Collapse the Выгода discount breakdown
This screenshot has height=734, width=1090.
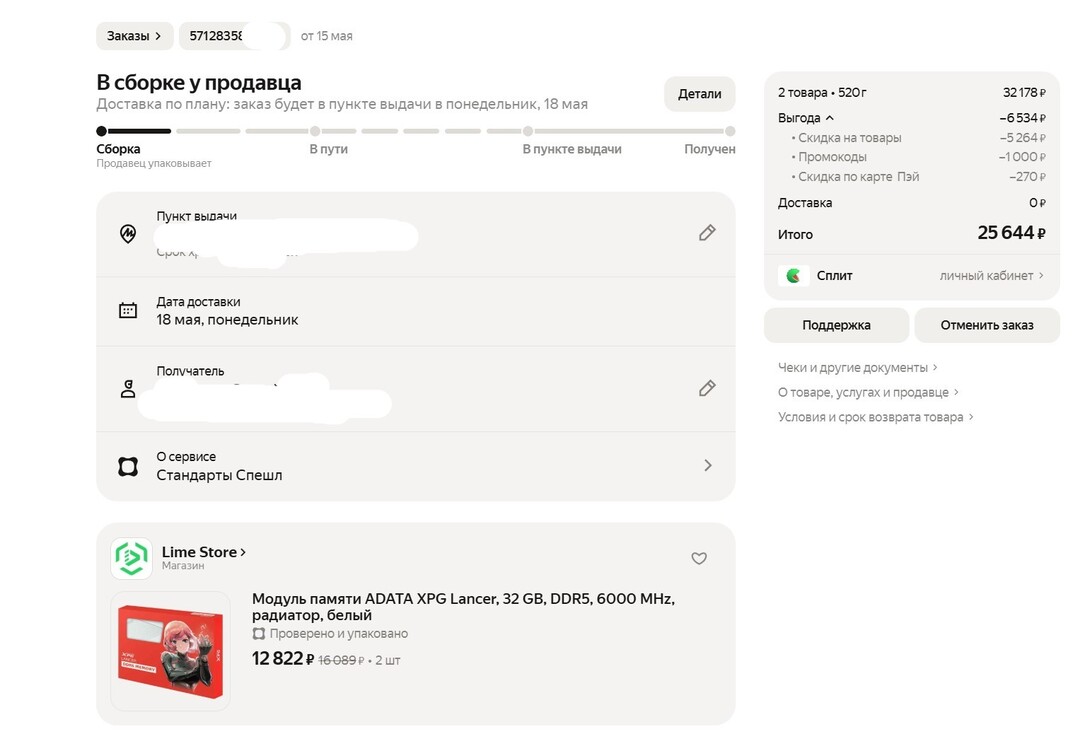click(806, 118)
